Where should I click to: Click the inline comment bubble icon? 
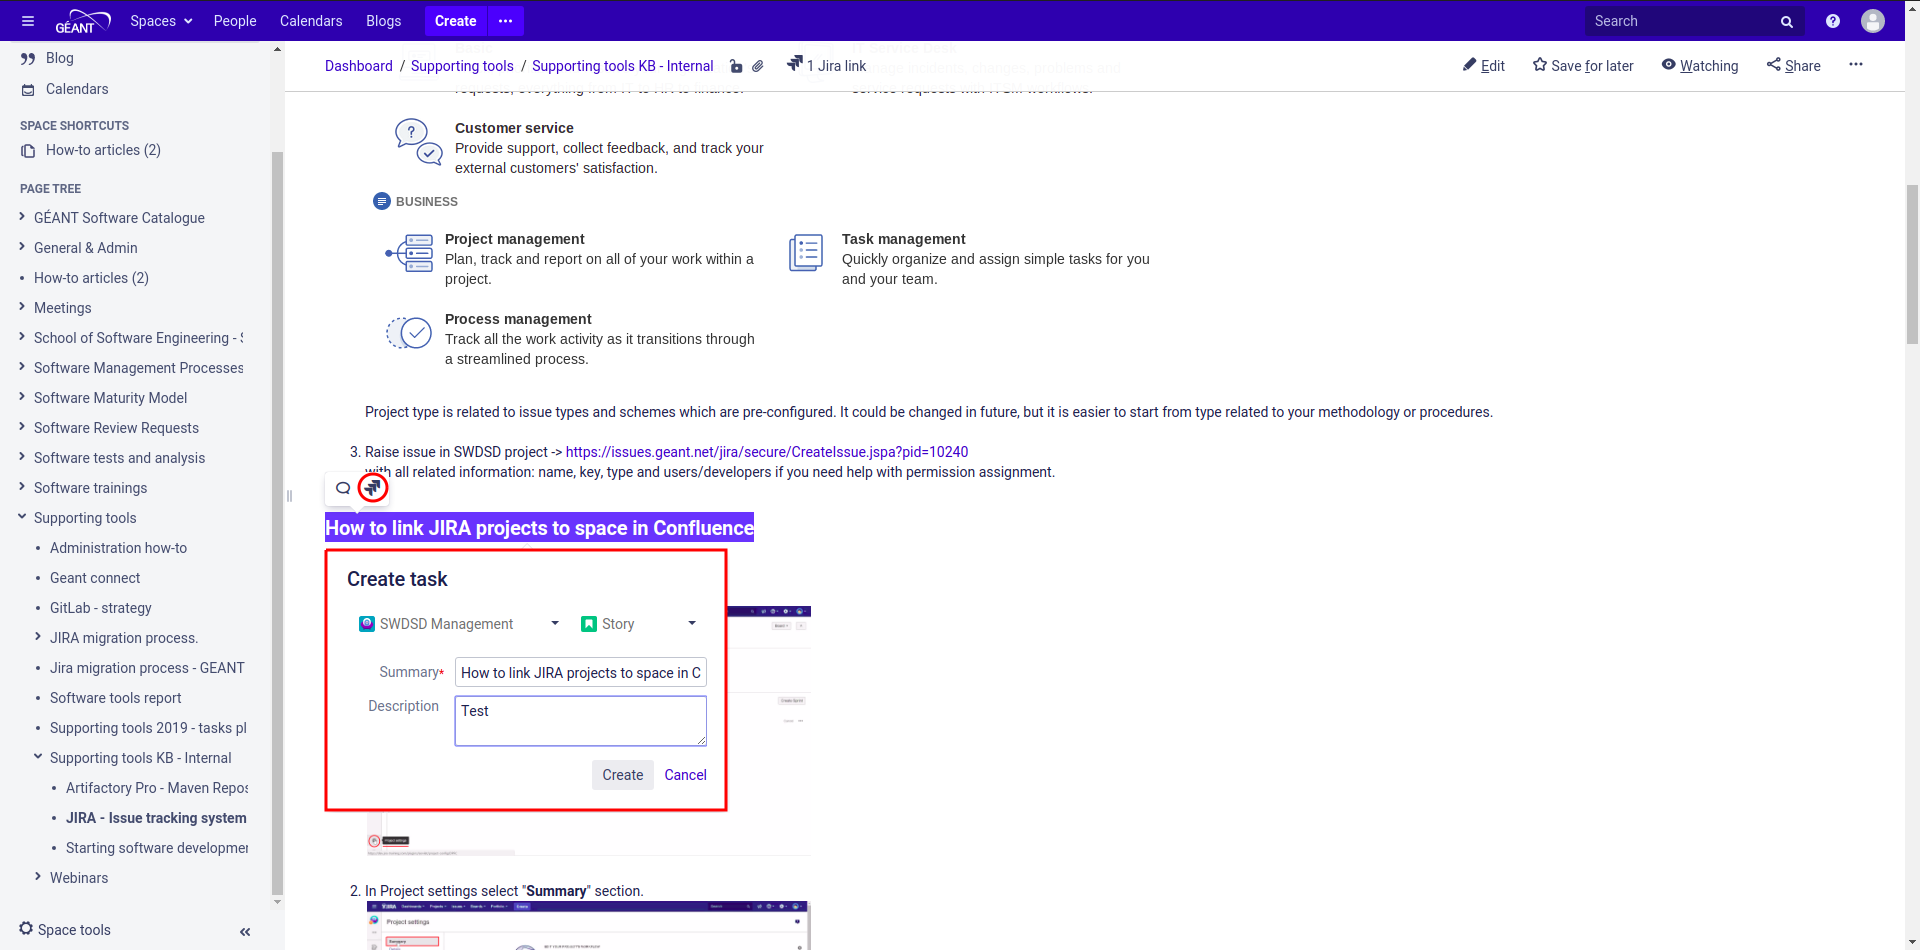(x=343, y=488)
